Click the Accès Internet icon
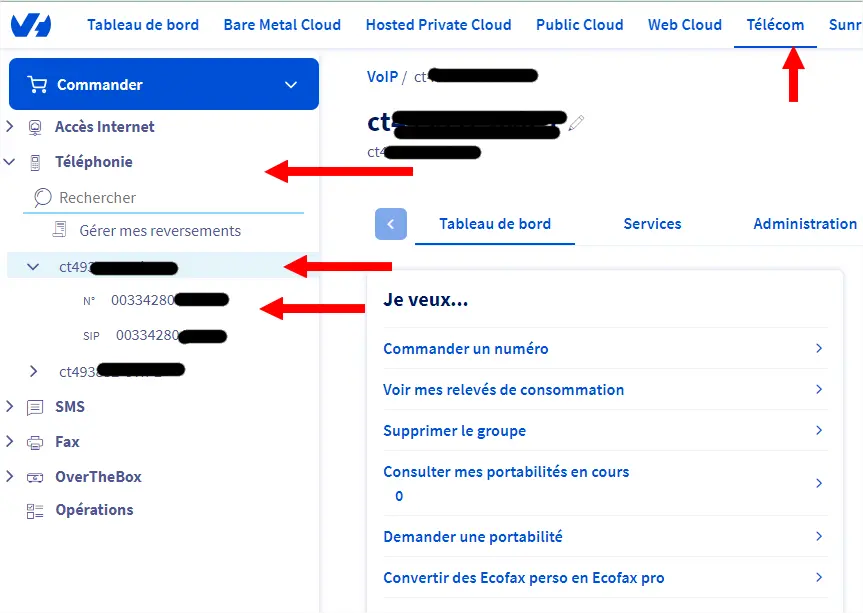 click(35, 127)
